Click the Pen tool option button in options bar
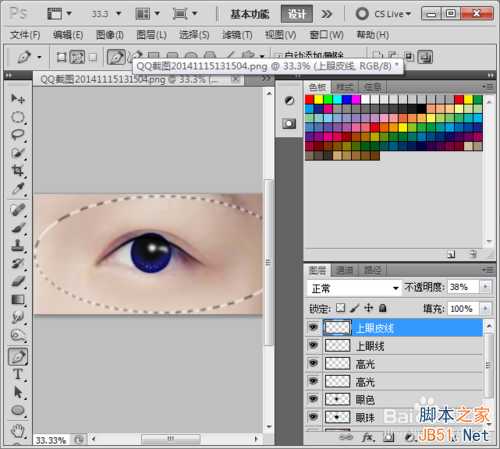 pos(116,57)
